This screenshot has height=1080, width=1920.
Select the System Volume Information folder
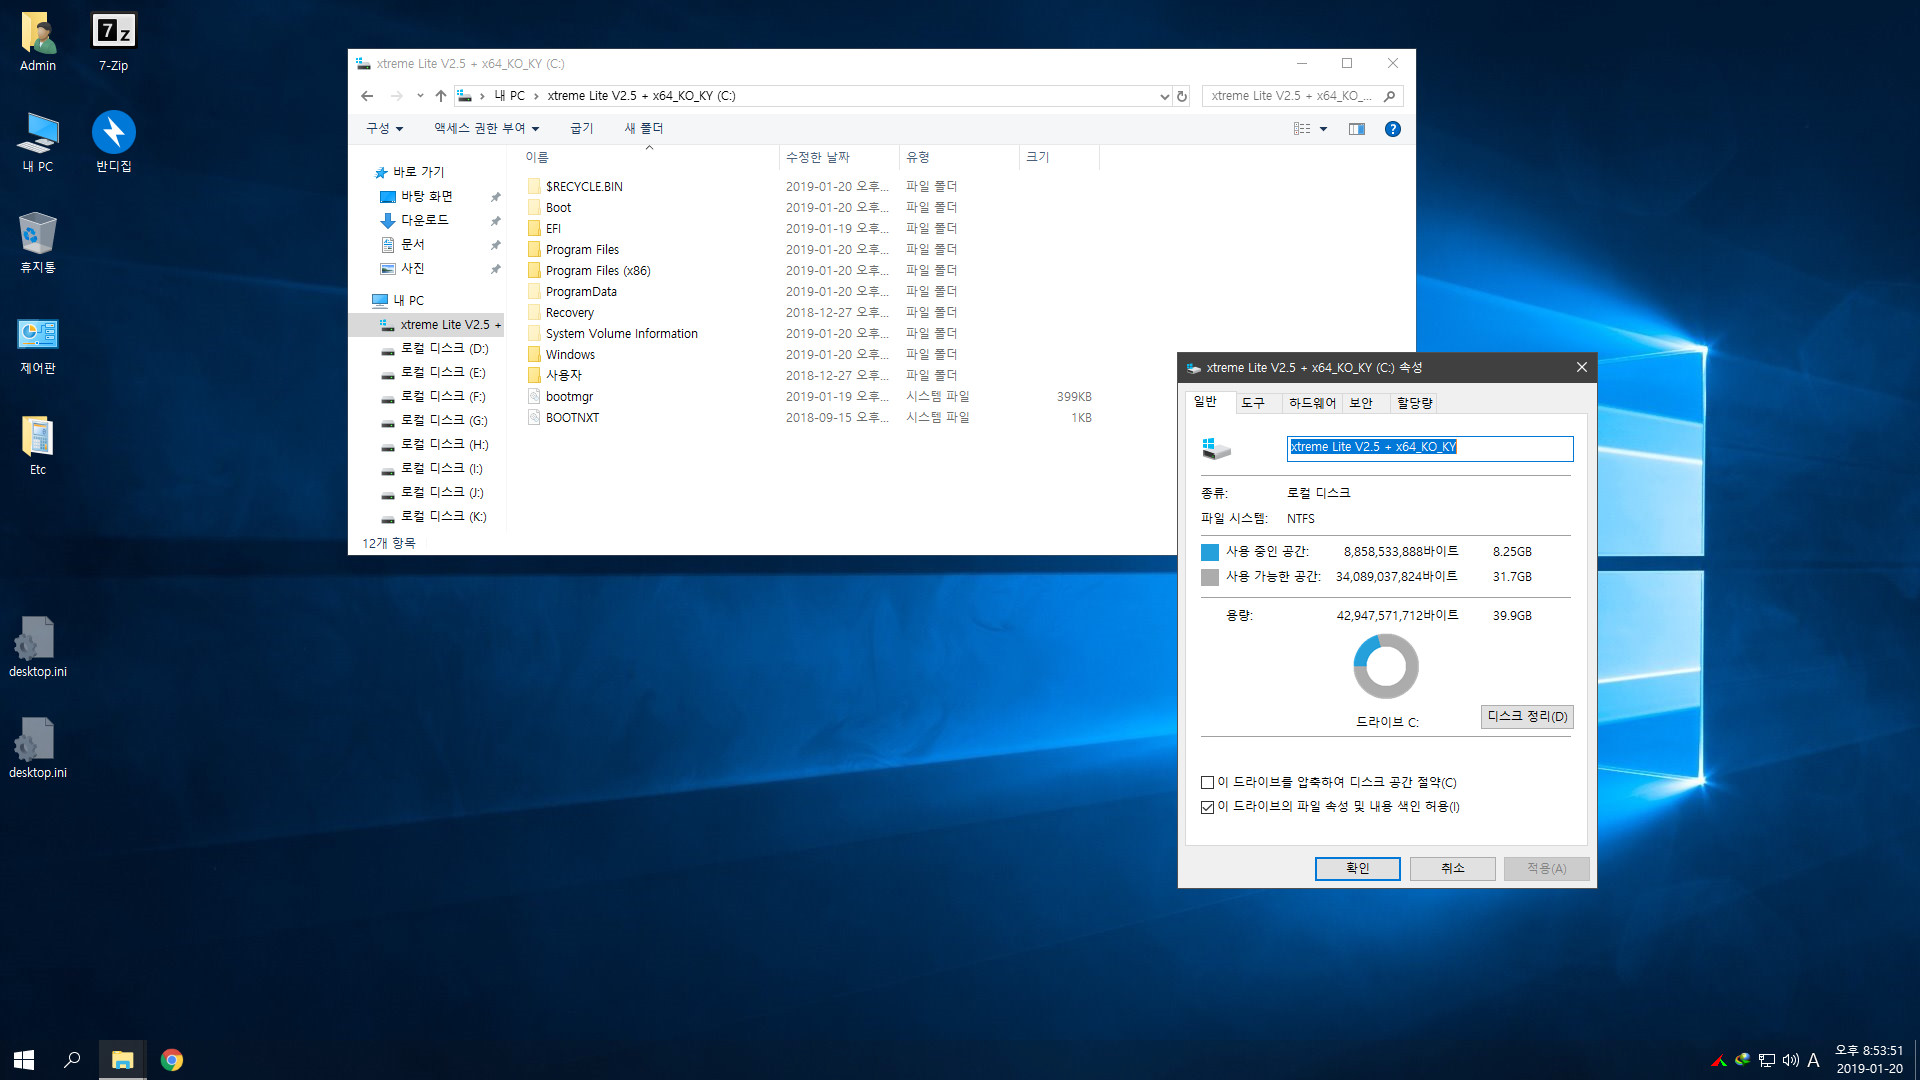pos(621,334)
